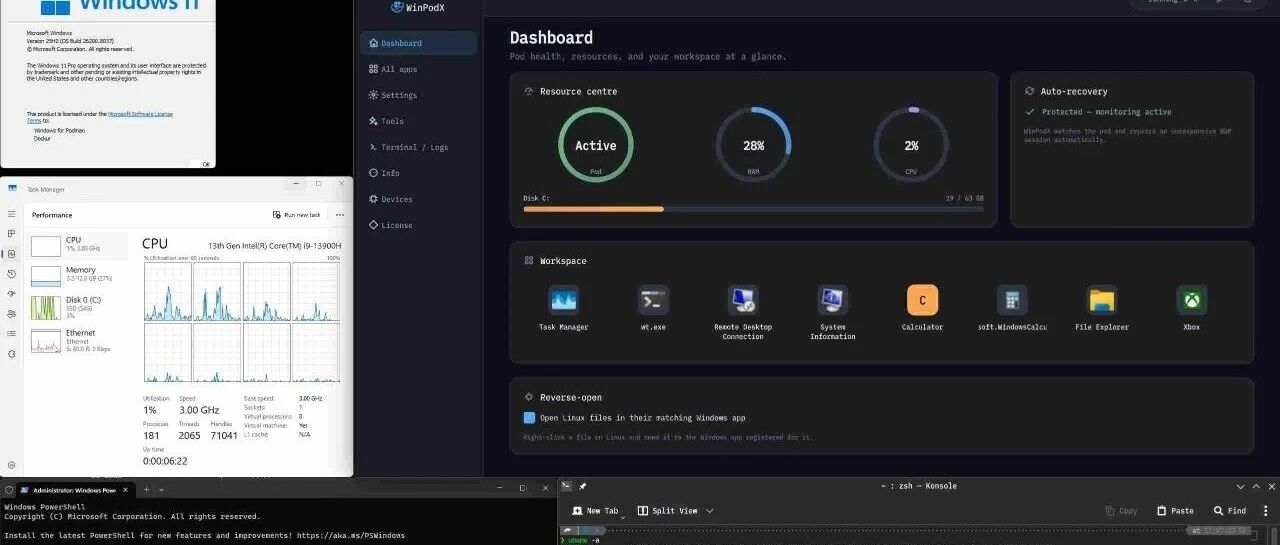Open Task Manager hamburger navigation menu
This screenshot has width=1280, height=545.
pyautogui.click(x=11, y=213)
